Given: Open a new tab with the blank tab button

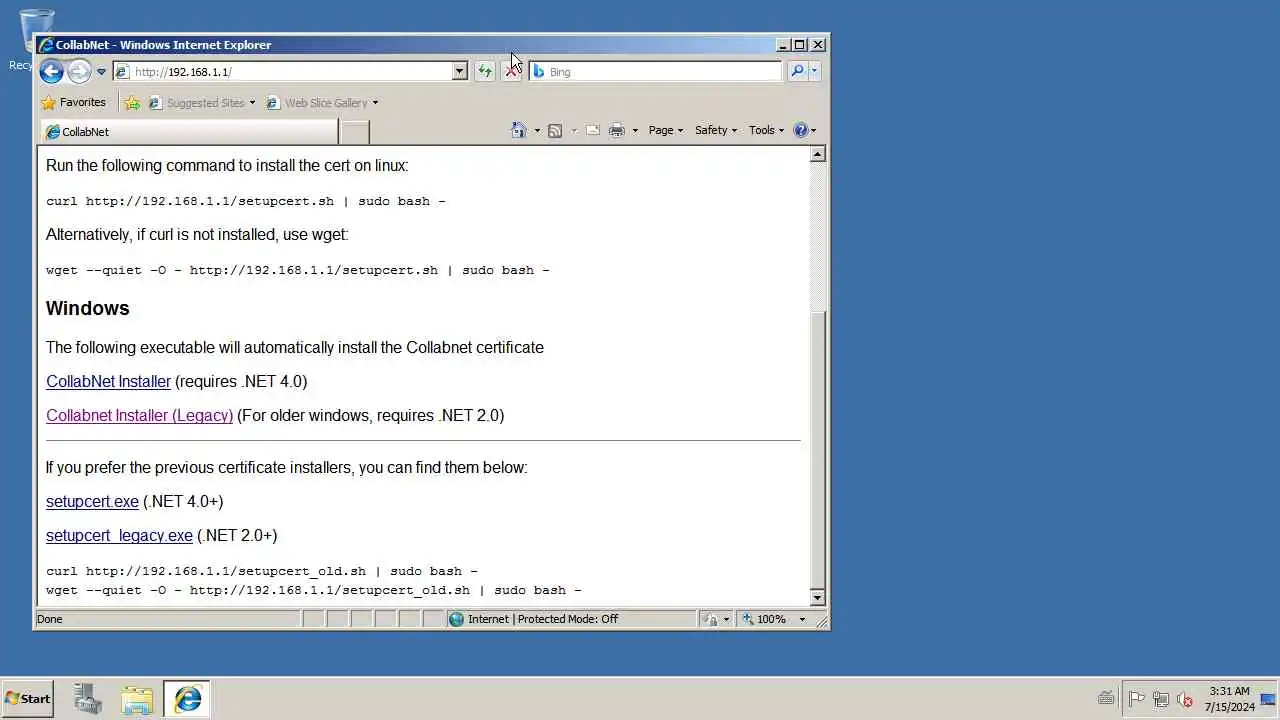Looking at the screenshot, I should tap(355, 132).
